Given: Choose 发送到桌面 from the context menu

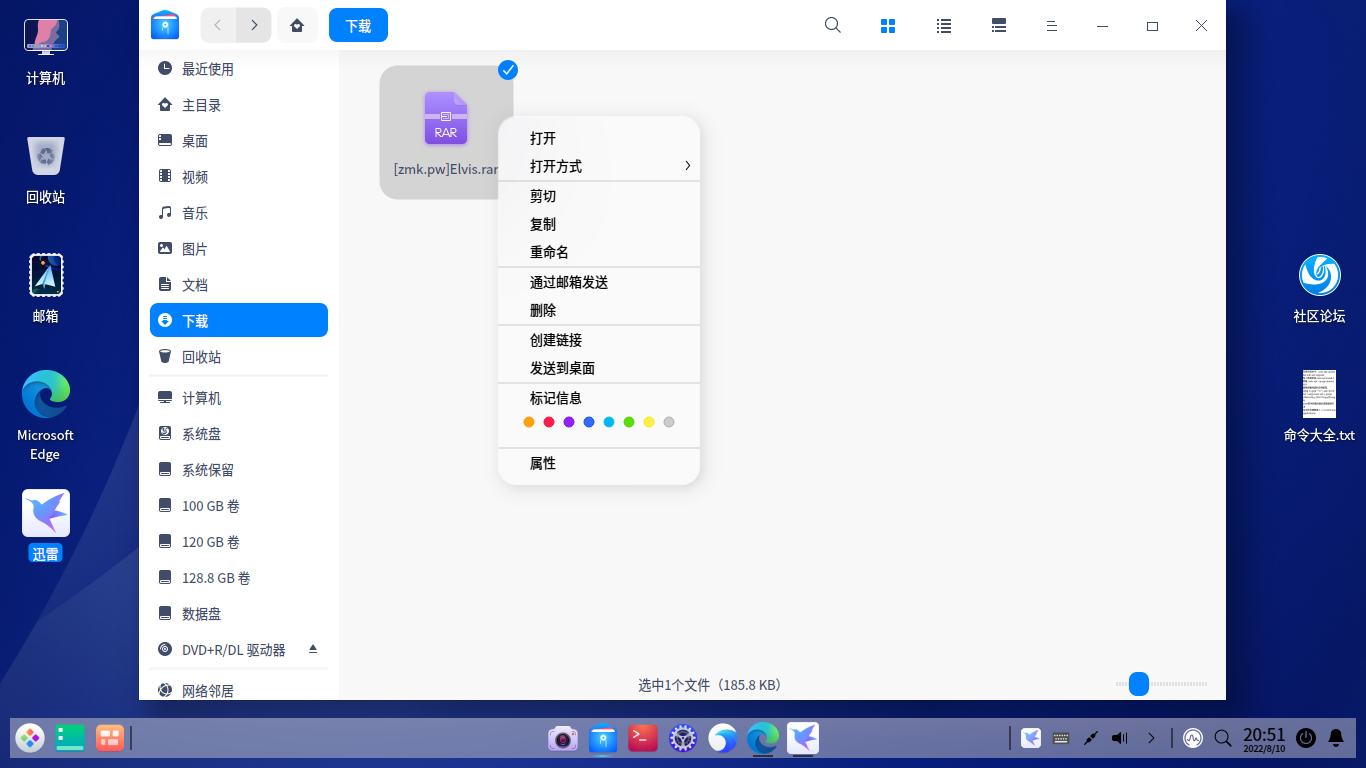Looking at the screenshot, I should pos(563,368).
